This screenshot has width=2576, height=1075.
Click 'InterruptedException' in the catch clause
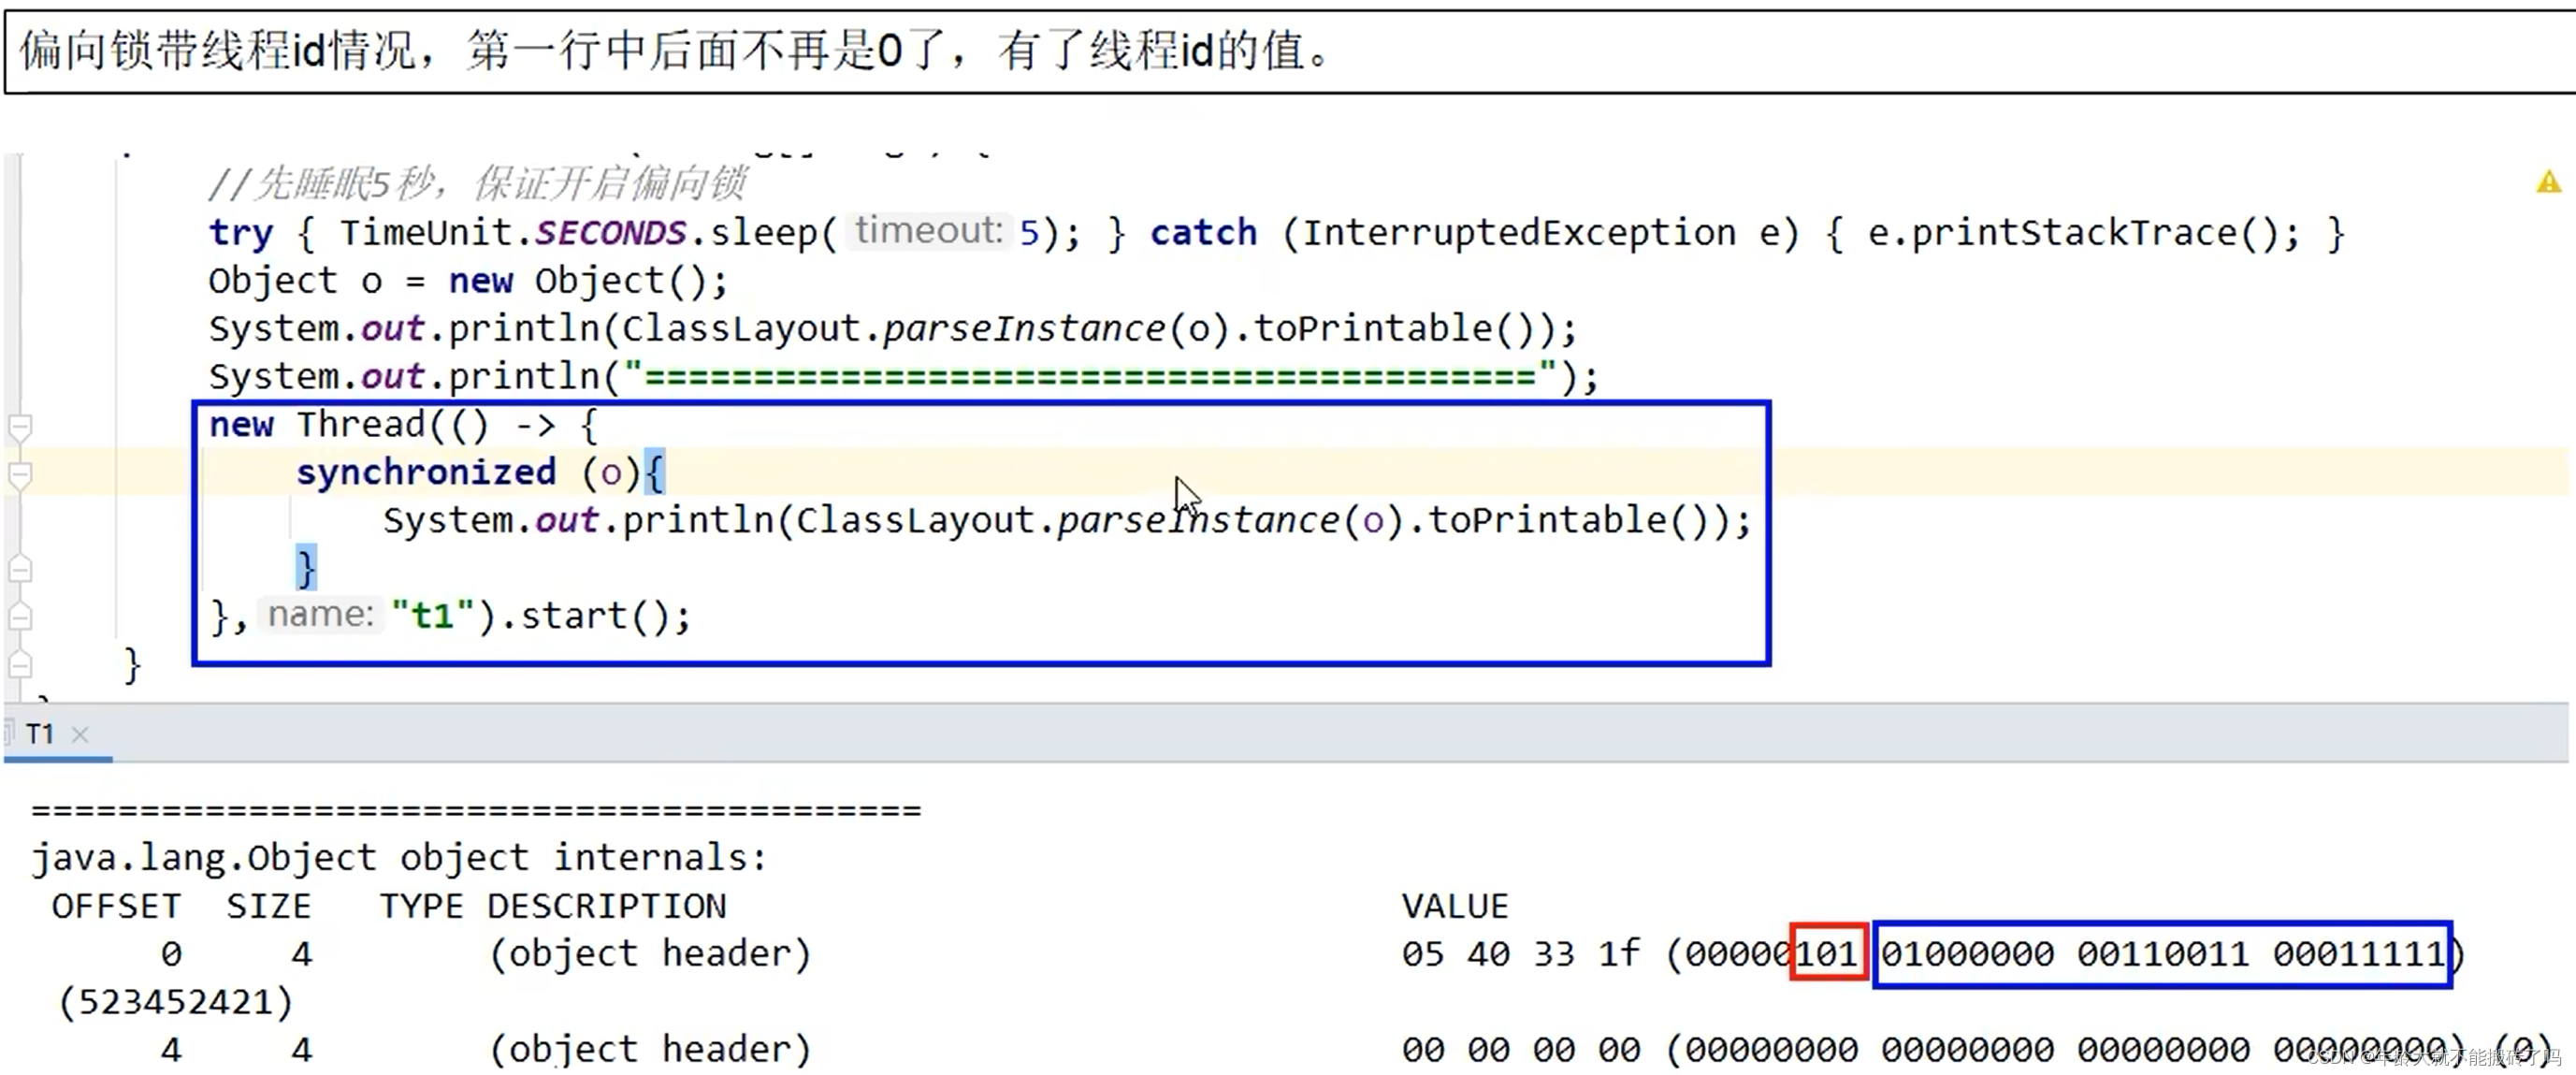tap(1519, 233)
